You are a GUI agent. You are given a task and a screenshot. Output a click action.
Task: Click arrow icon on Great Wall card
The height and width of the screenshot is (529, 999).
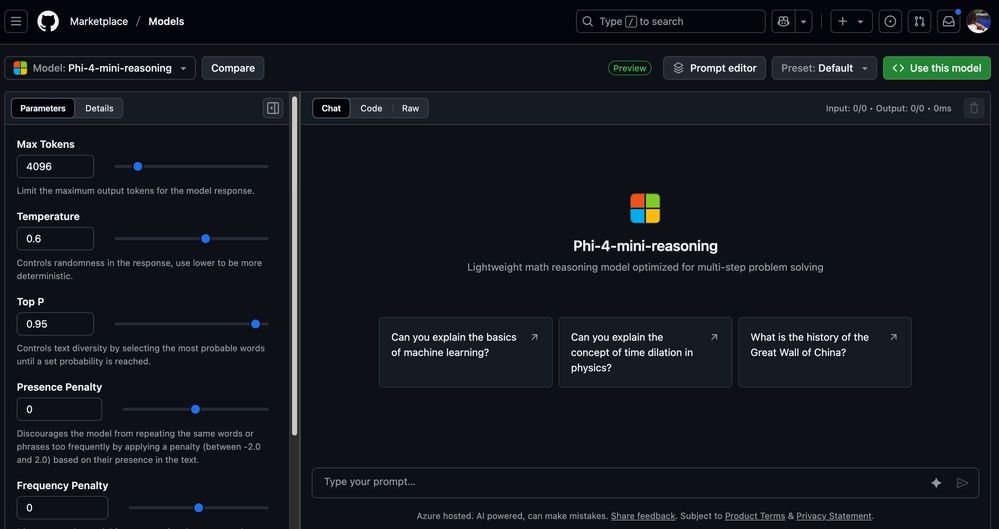(894, 337)
